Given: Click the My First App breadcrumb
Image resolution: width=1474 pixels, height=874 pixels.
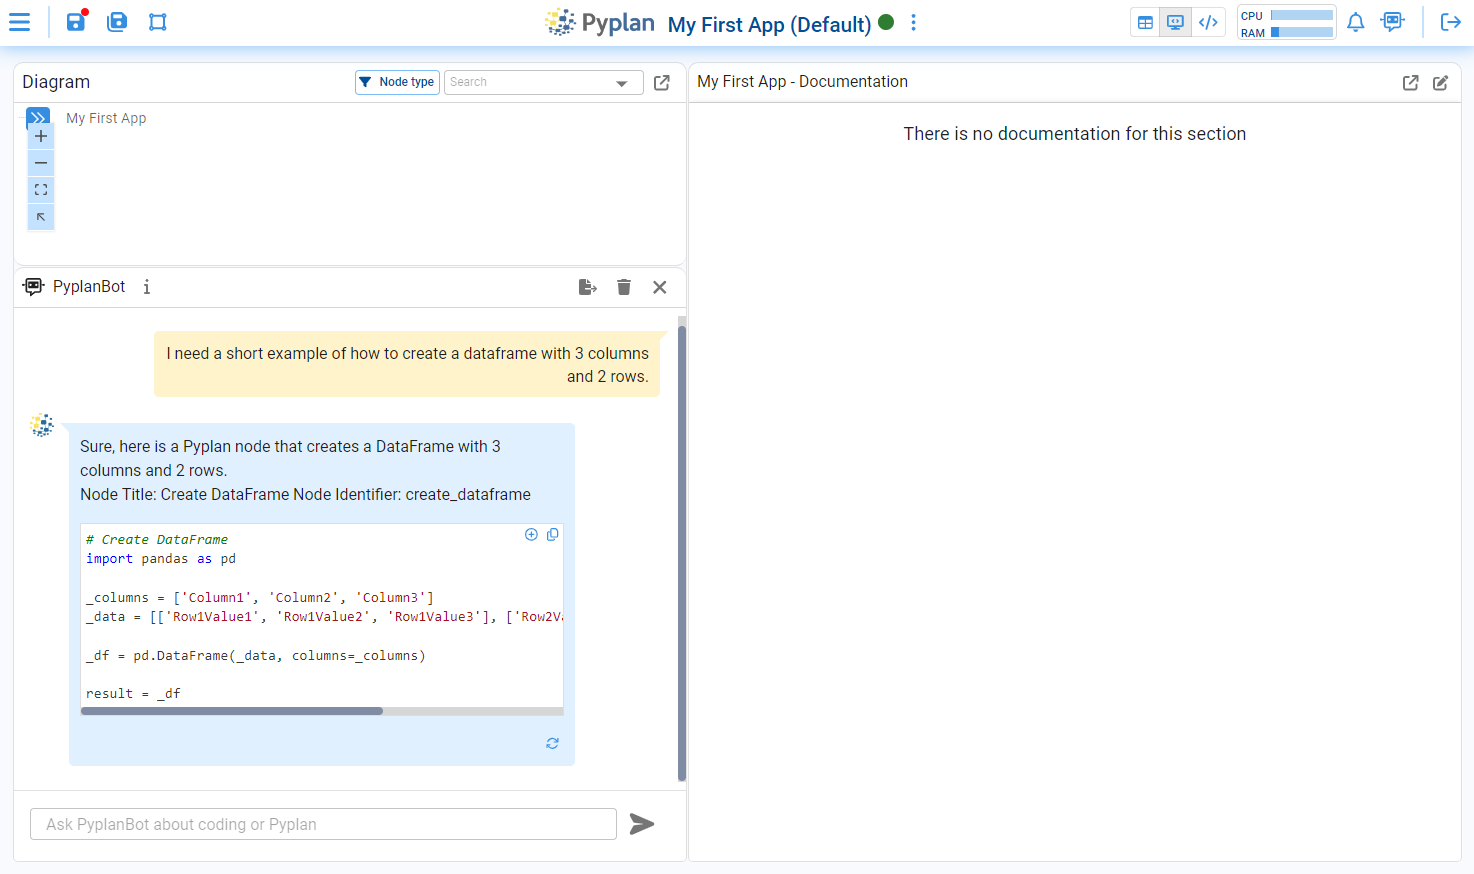Looking at the screenshot, I should [x=106, y=118].
